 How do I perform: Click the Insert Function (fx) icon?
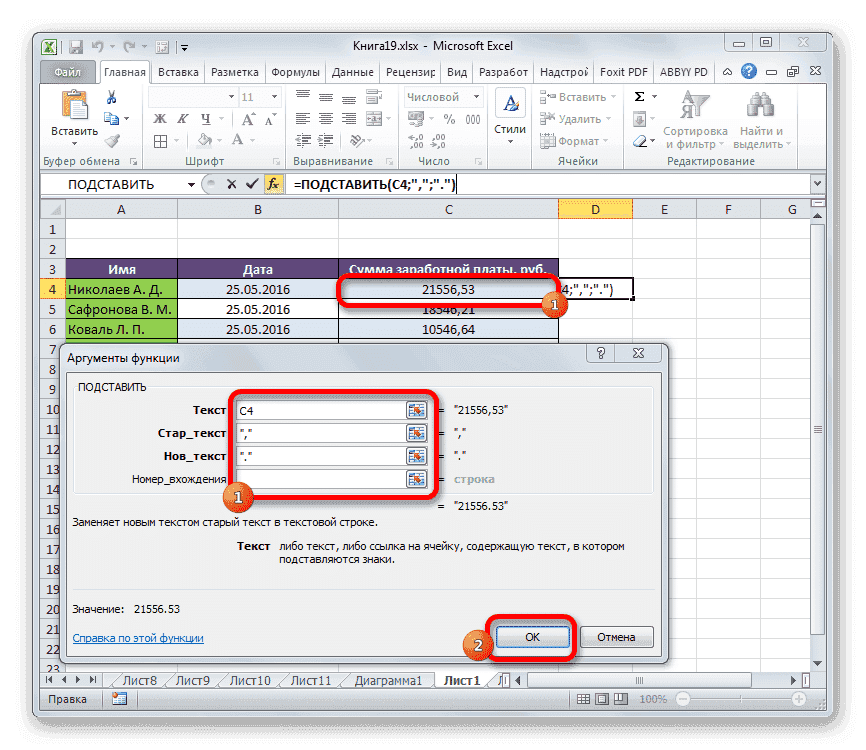click(275, 184)
